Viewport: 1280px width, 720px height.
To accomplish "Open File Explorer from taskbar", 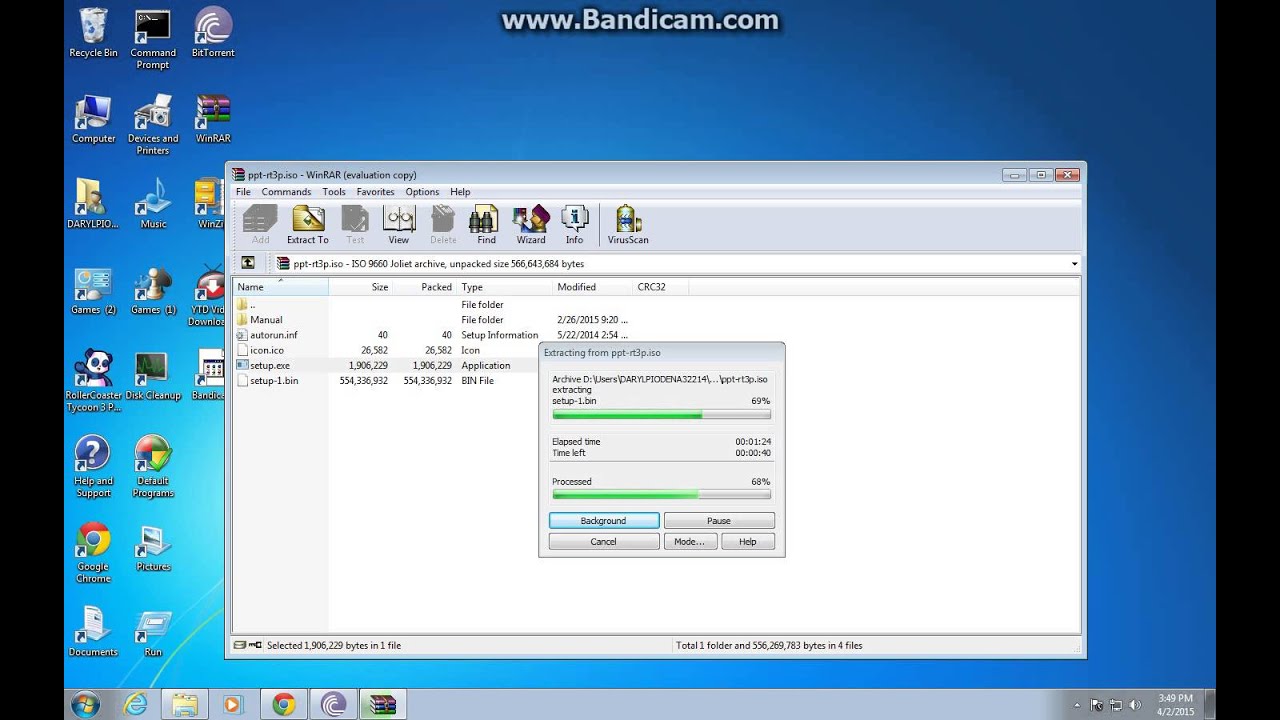I will [185, 704].
